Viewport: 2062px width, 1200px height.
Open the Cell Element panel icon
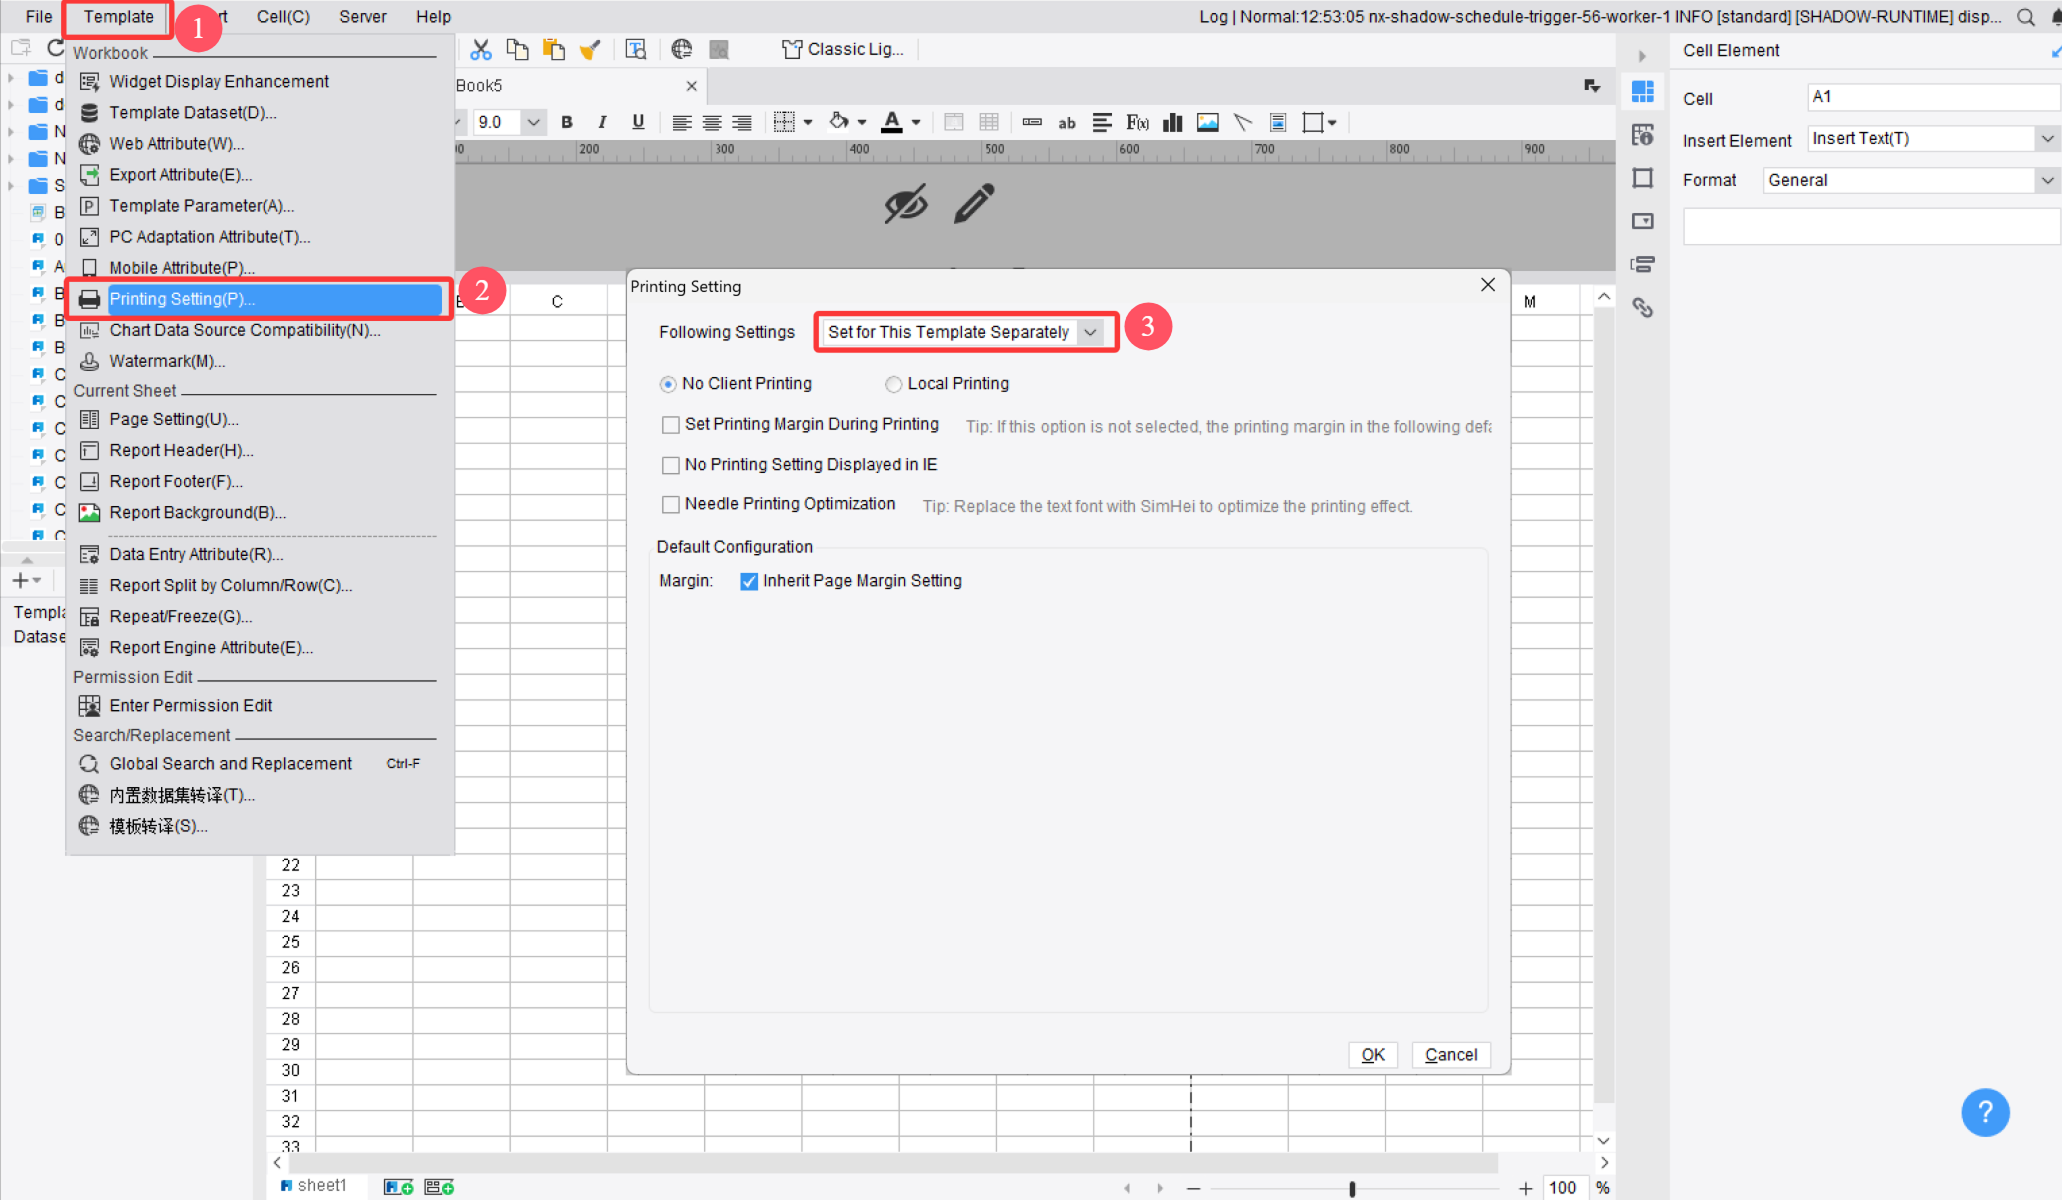1643,90
